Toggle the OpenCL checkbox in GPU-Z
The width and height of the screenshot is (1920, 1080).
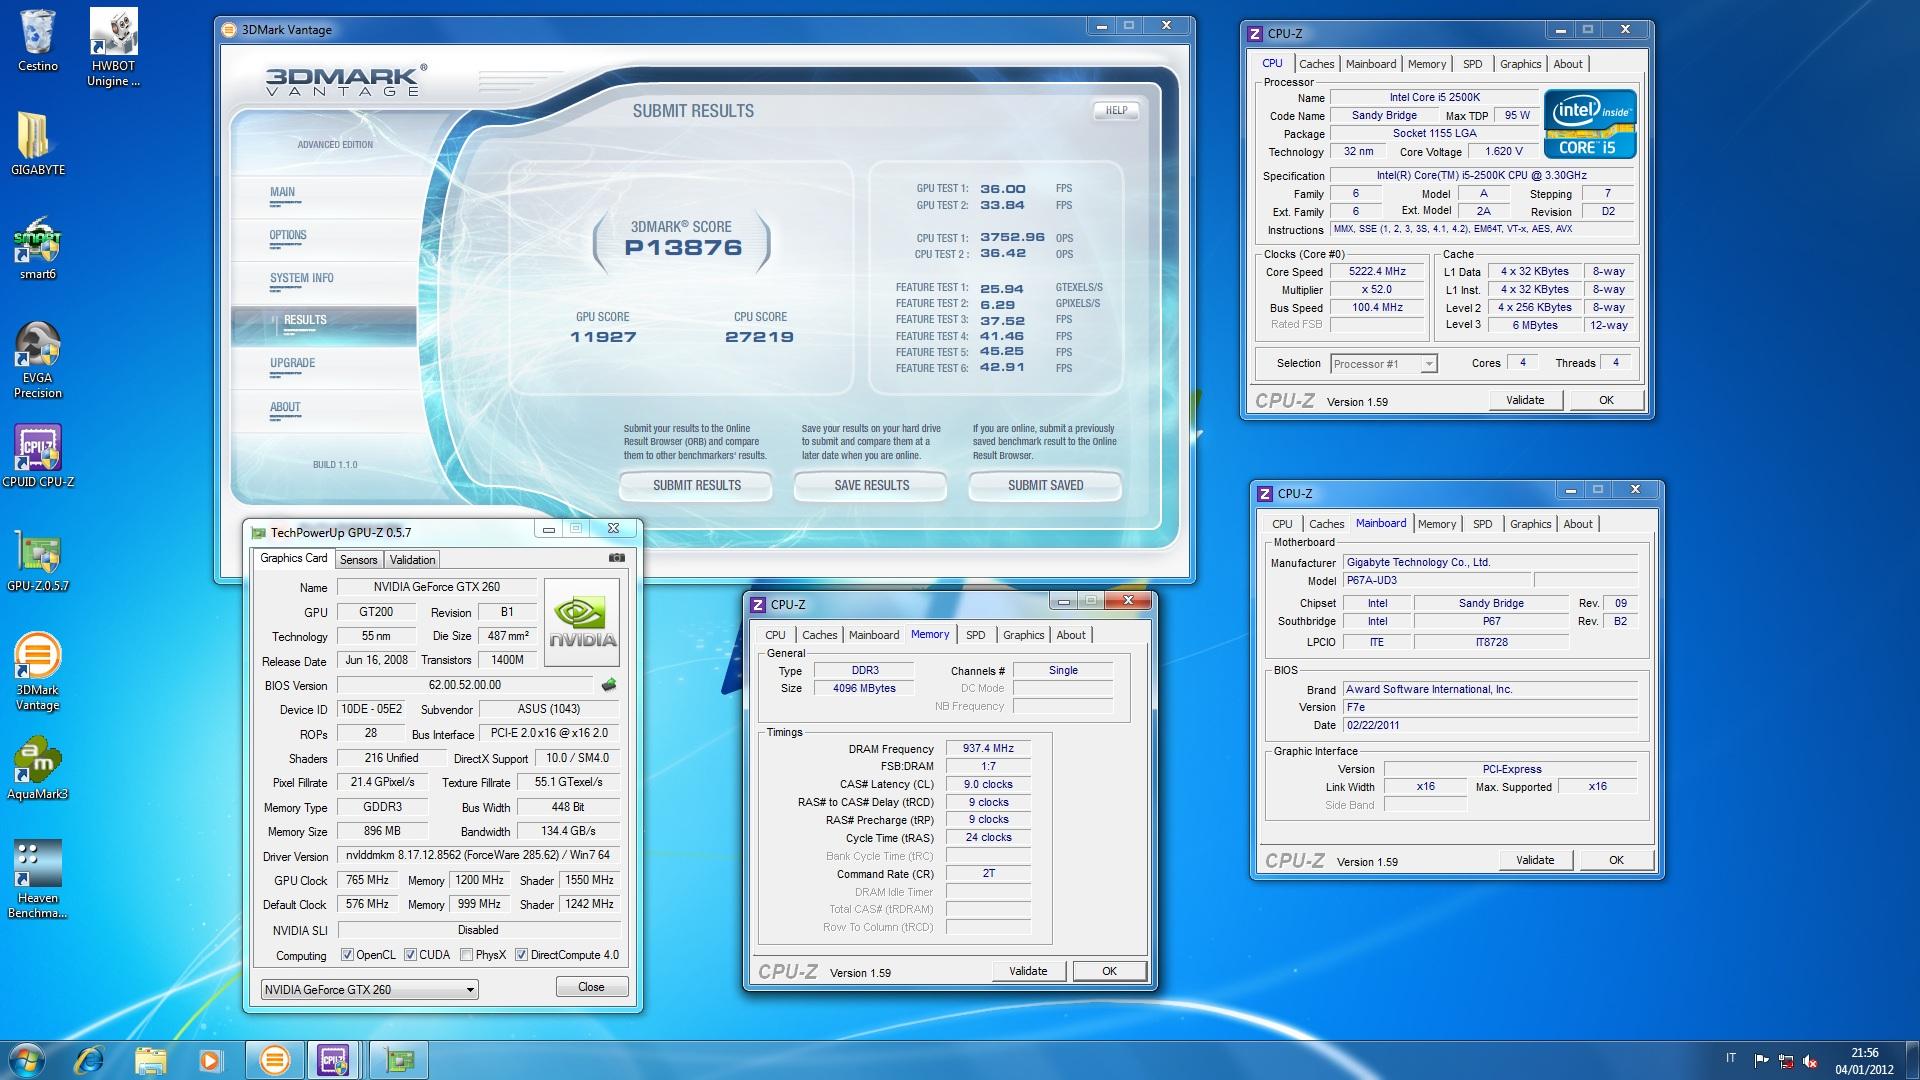(347, 955)
